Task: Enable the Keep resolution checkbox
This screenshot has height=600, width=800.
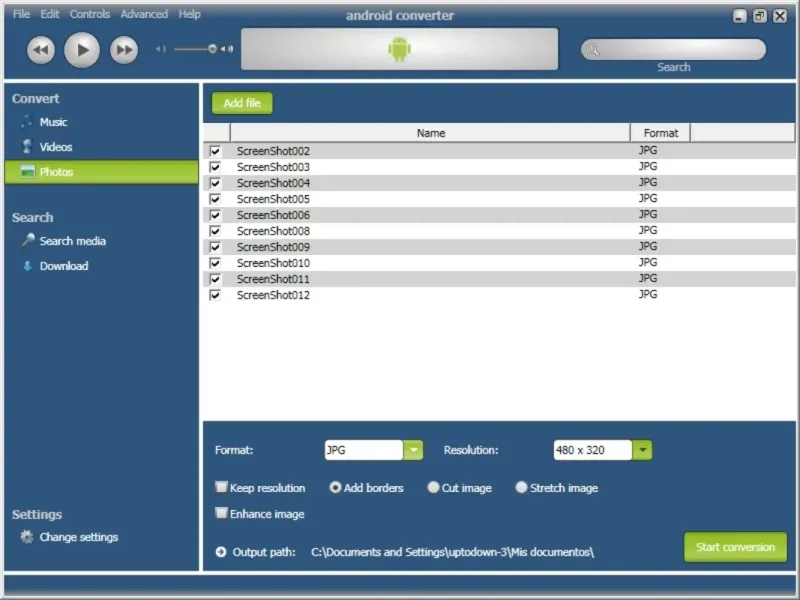Action: (x=221, y=487)
